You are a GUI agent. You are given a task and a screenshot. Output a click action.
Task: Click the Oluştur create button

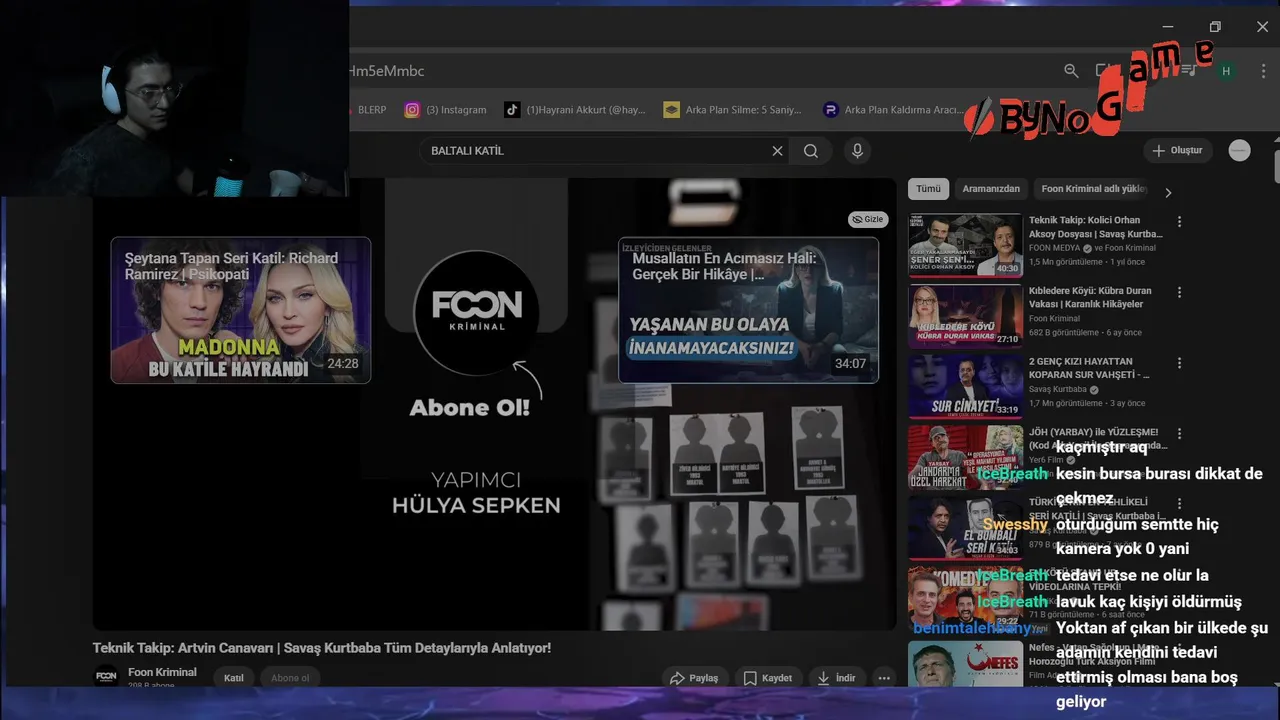1178,150
